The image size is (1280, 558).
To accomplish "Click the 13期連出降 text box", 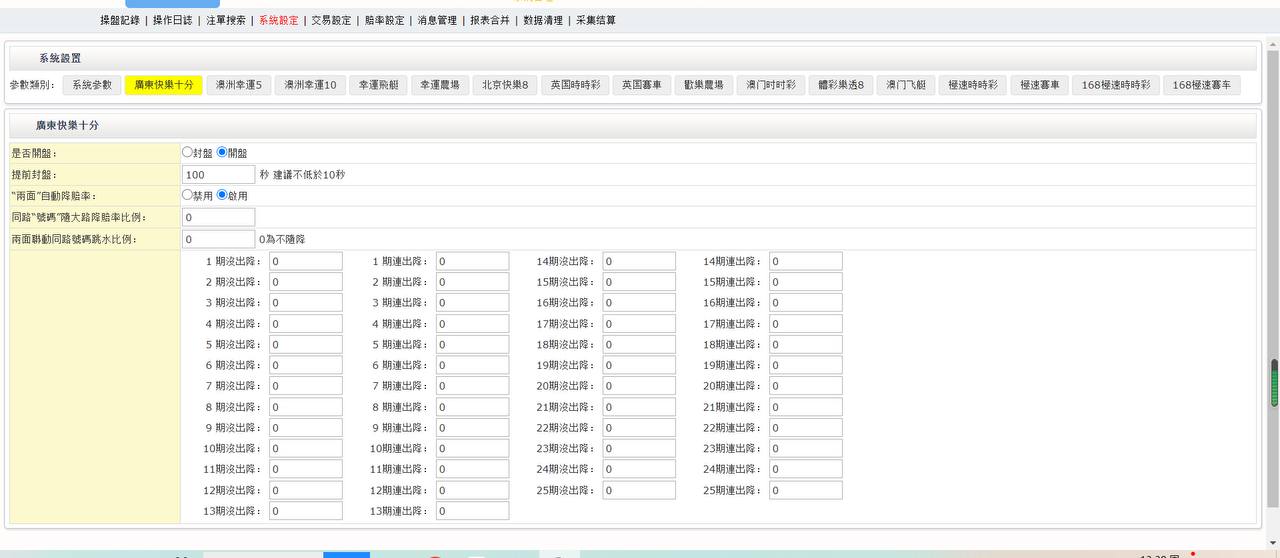I will (472, 511).
